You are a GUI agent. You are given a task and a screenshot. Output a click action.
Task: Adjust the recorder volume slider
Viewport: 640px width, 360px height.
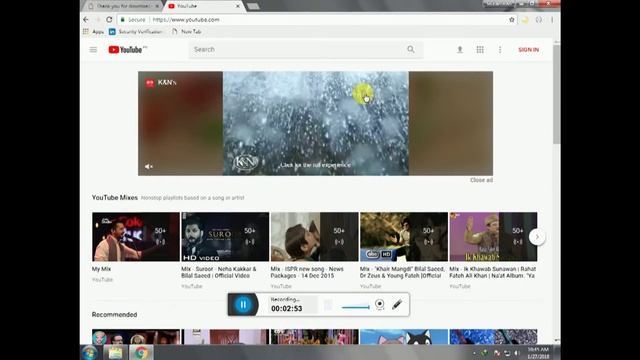[356, 307]
